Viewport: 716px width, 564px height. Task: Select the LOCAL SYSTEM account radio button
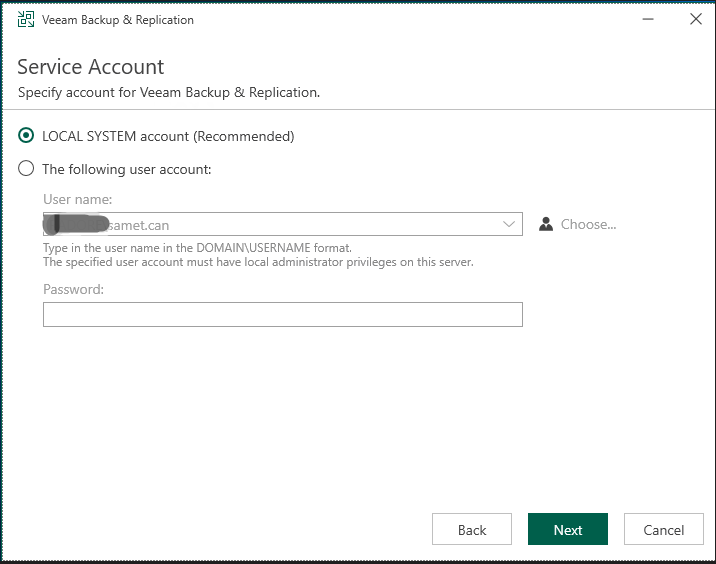(x=26, y=136)
